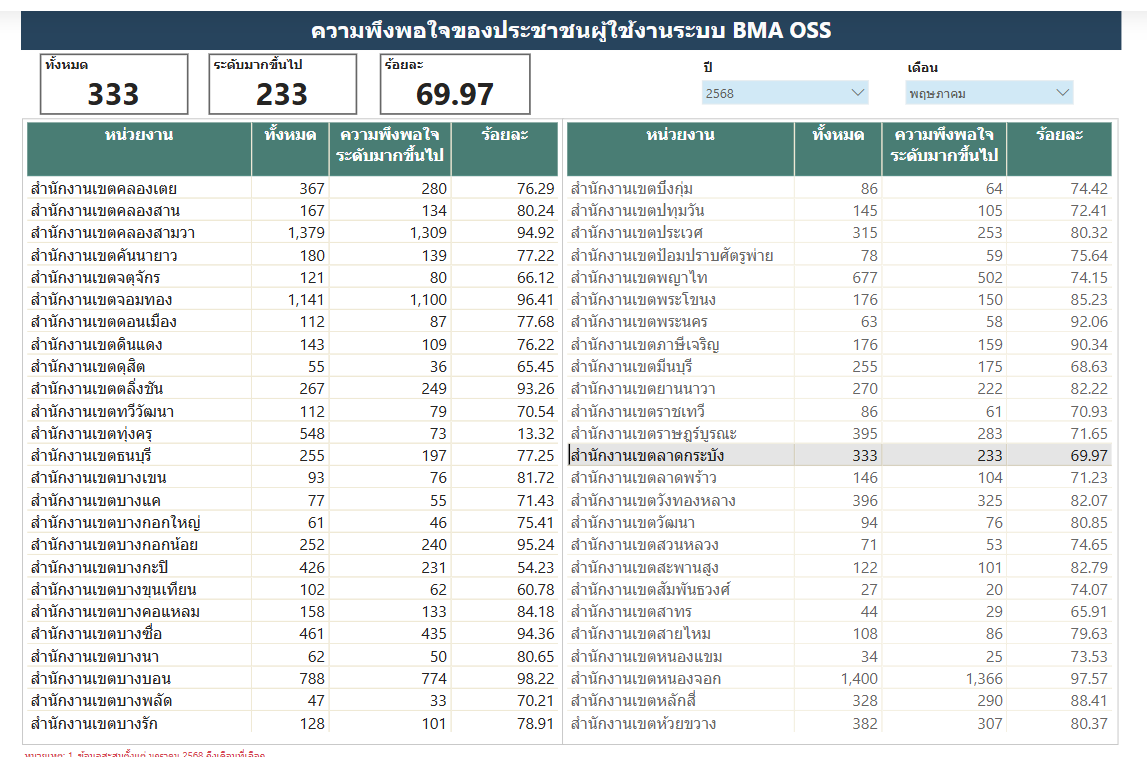Select the row สำนักงานเขตบางซื่อ

pyautogui.click(x=293, y=633)
